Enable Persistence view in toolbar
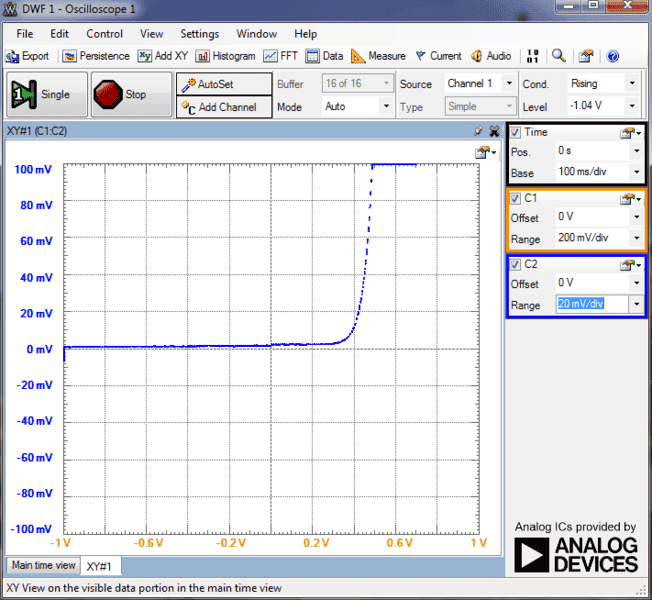Screen dimensions: 652x600 coord(97,56)
